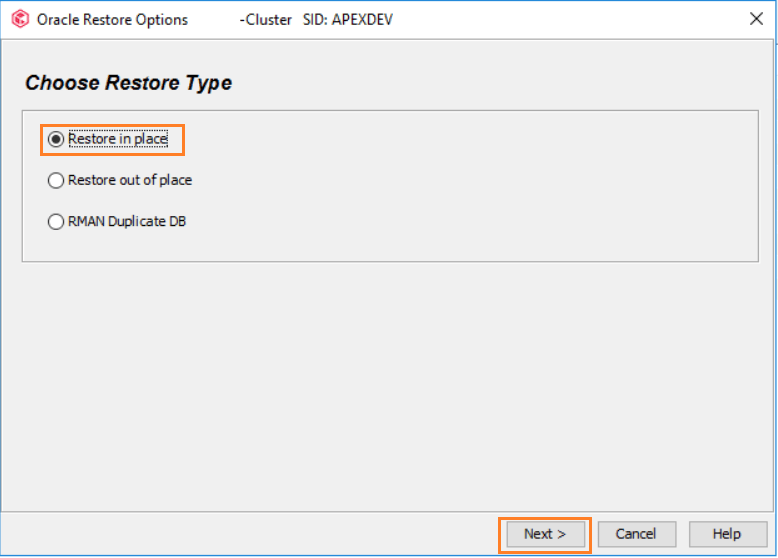778x558 pixels.
Task: Click the -Cluster text in title bar
Action: 266,20
